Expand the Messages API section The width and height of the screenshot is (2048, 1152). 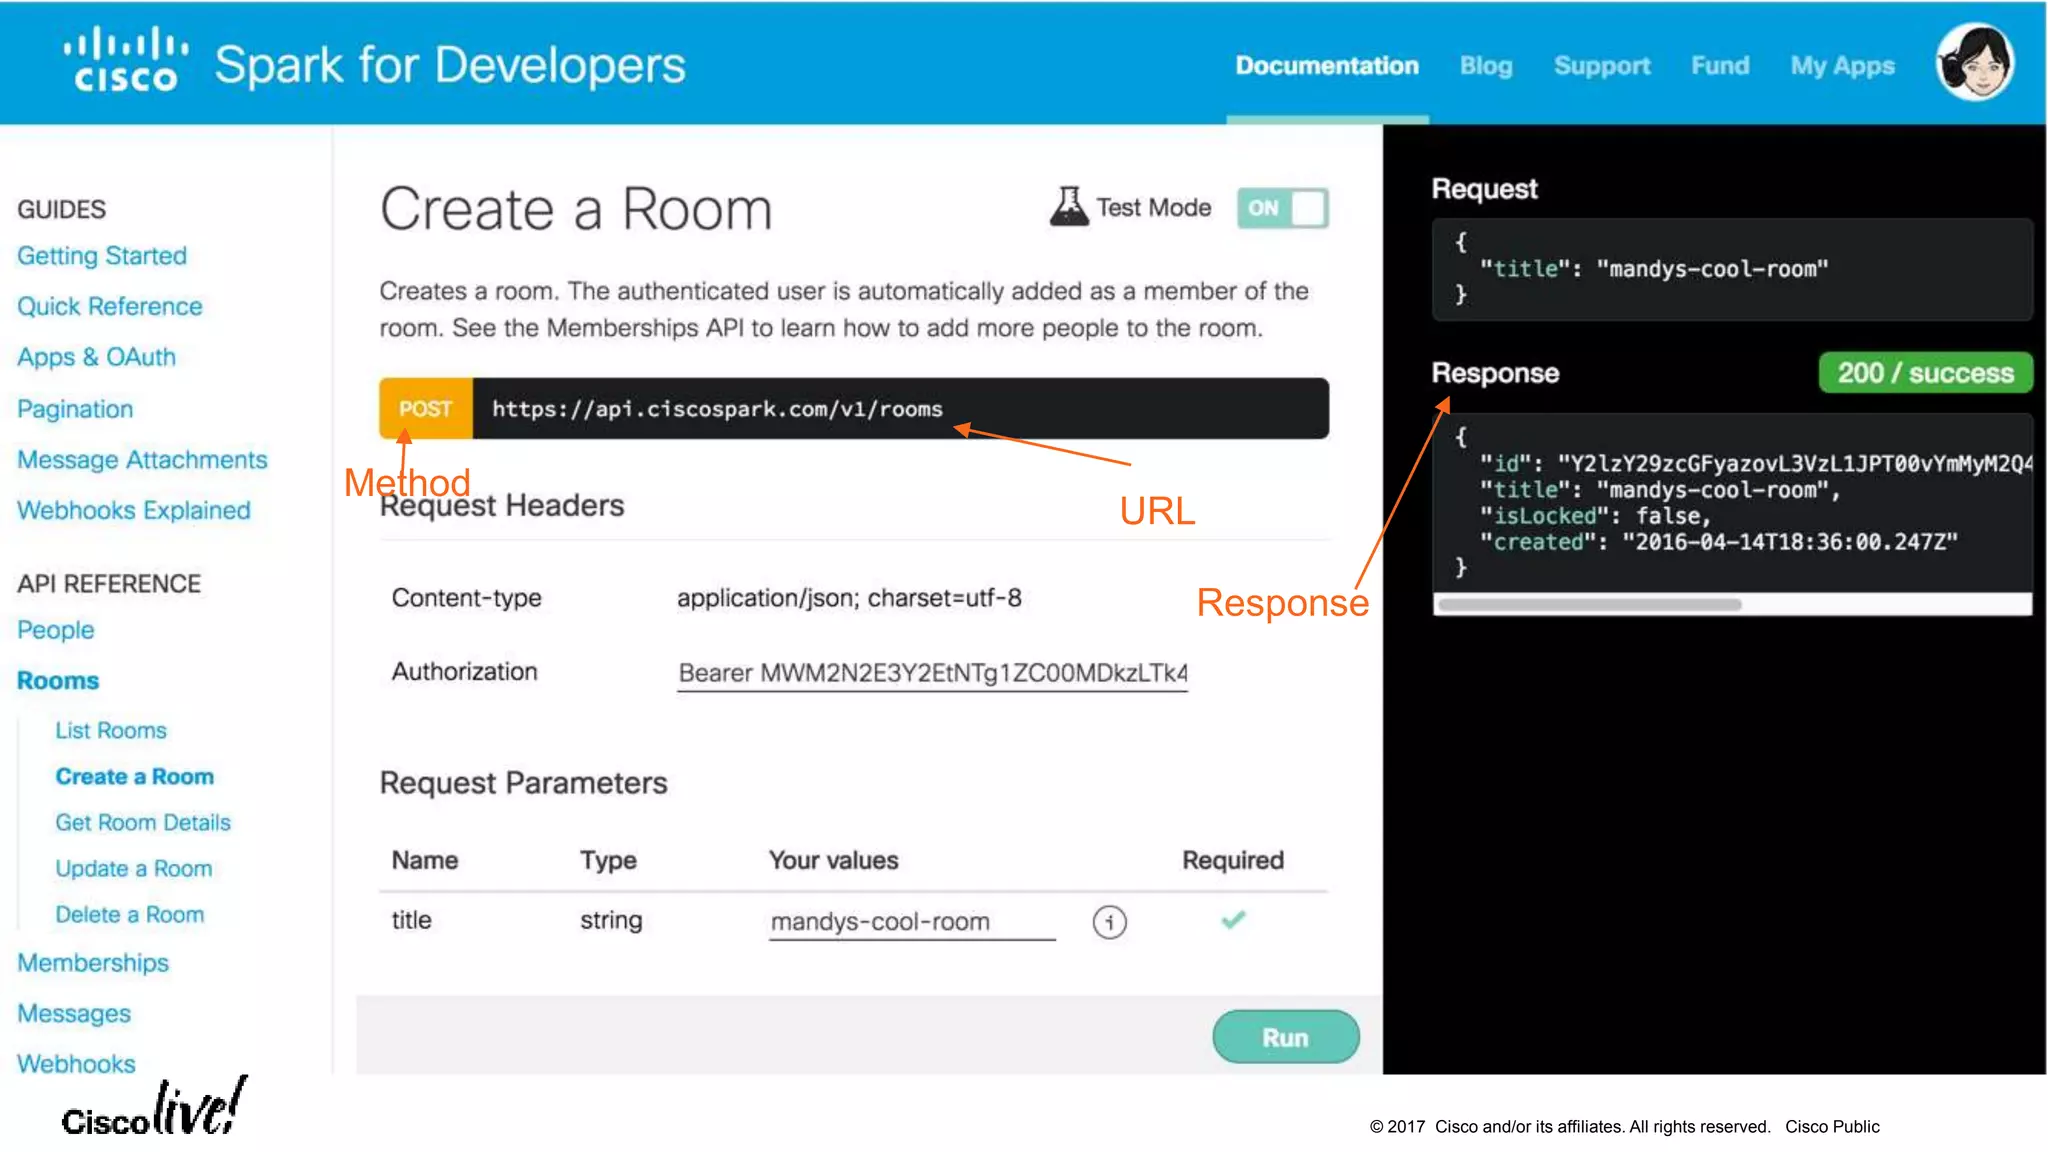(74, 1014)
